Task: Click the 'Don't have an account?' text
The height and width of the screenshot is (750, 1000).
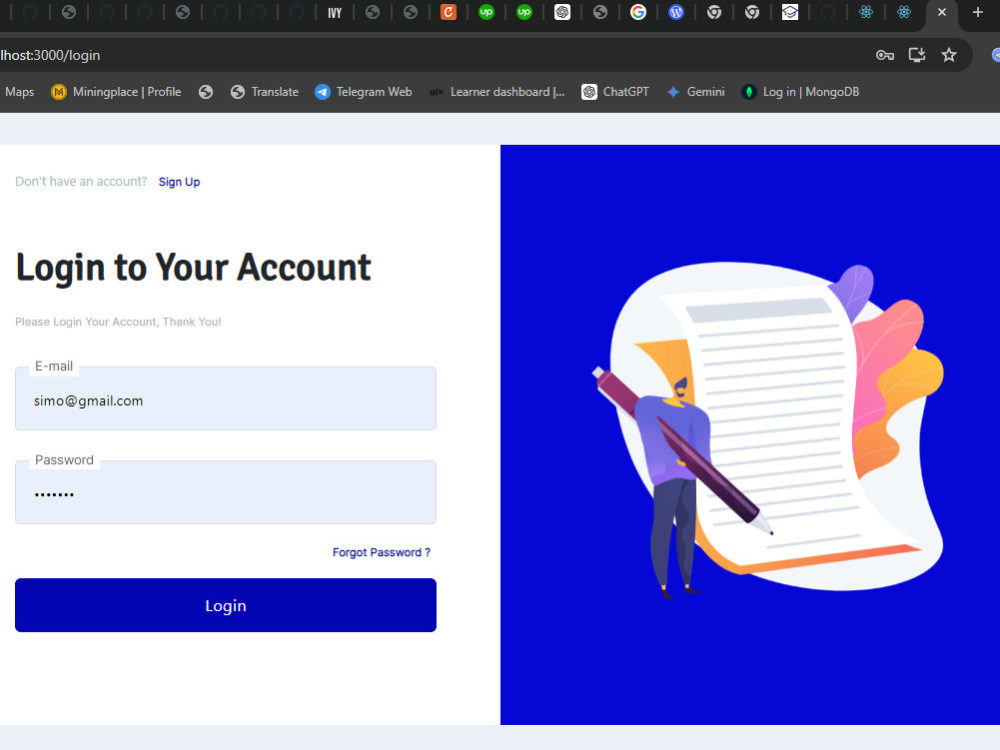Action: tap(81, 182)
